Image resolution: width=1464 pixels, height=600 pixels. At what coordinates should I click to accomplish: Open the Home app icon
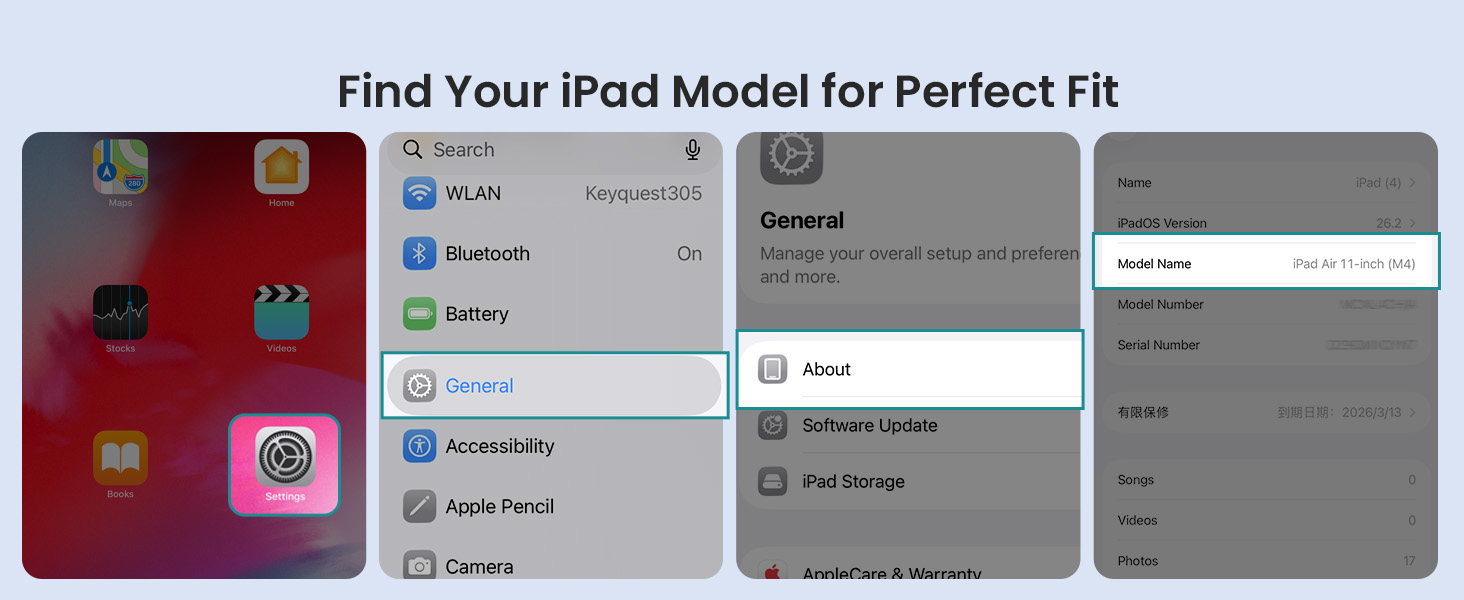pyautogui.click(x=281, y=167)
